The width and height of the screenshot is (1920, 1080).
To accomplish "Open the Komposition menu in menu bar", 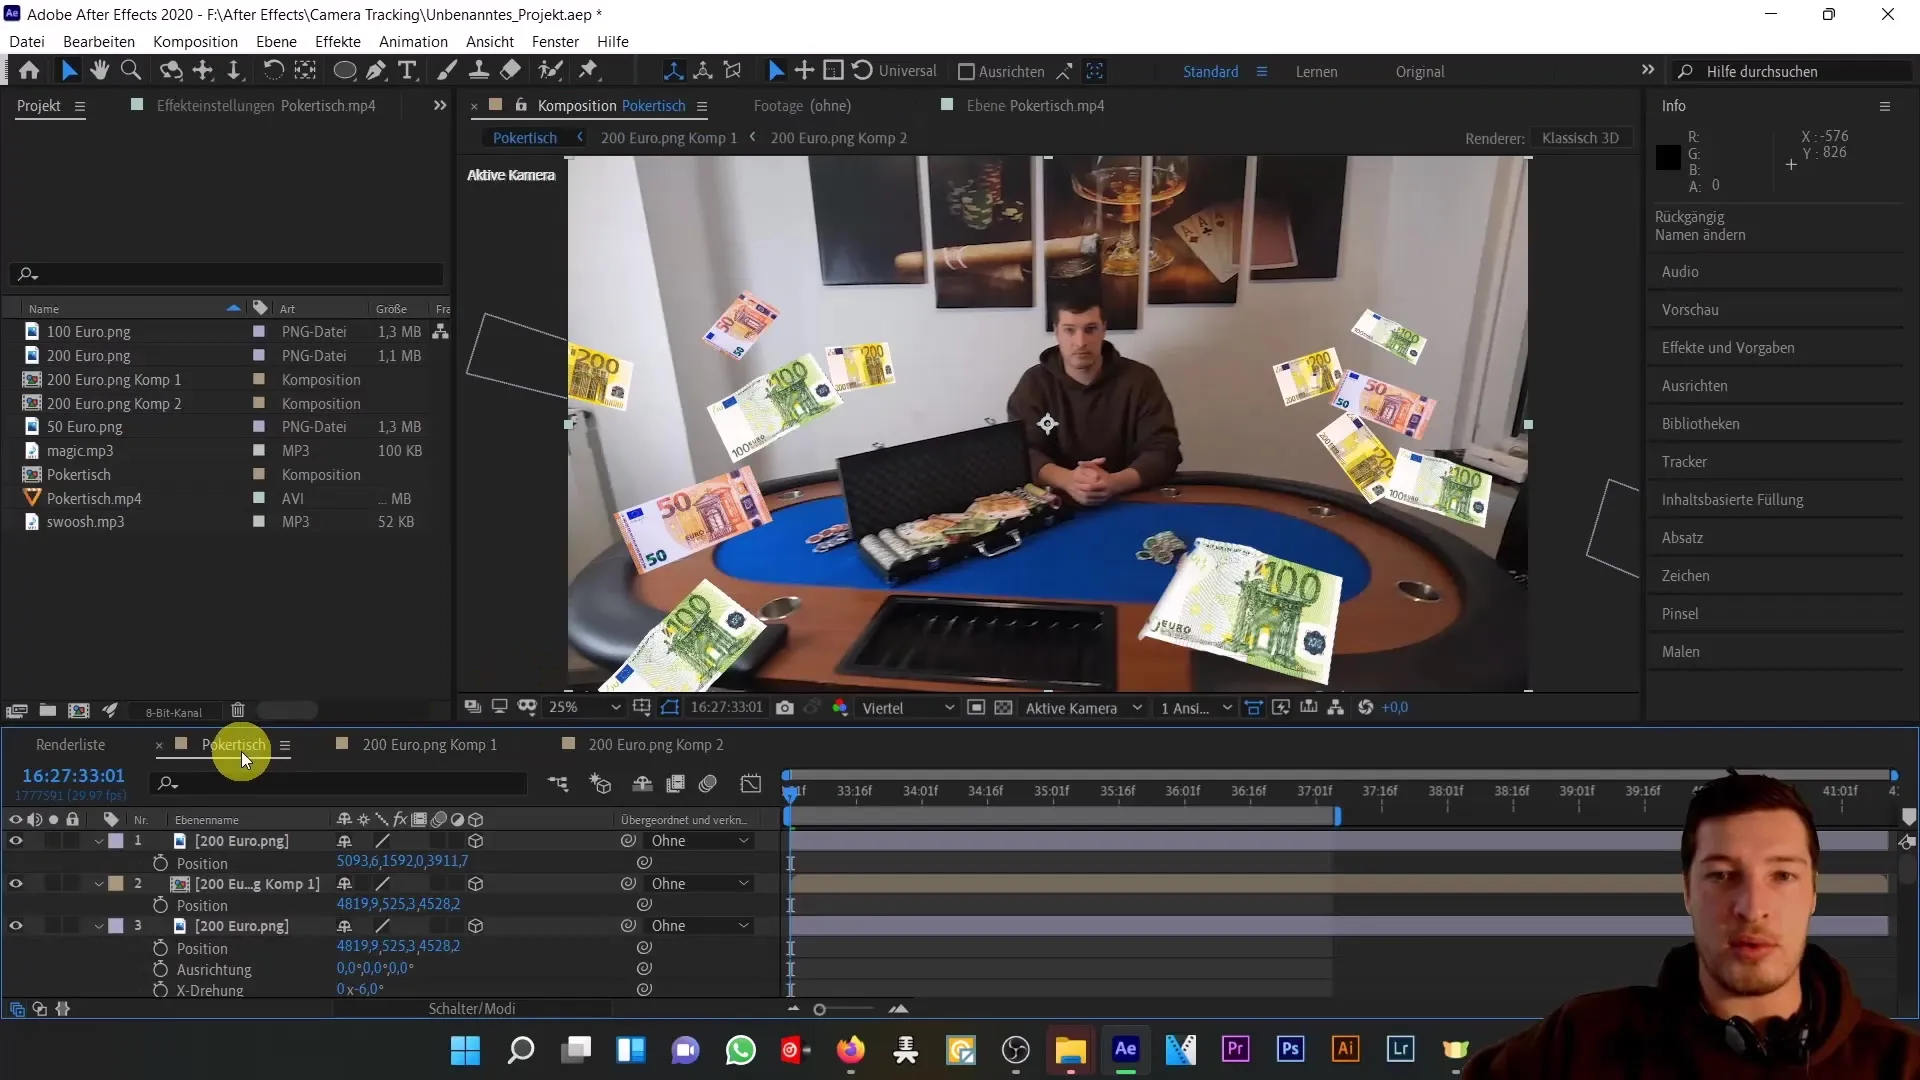I will coord(195,41).
